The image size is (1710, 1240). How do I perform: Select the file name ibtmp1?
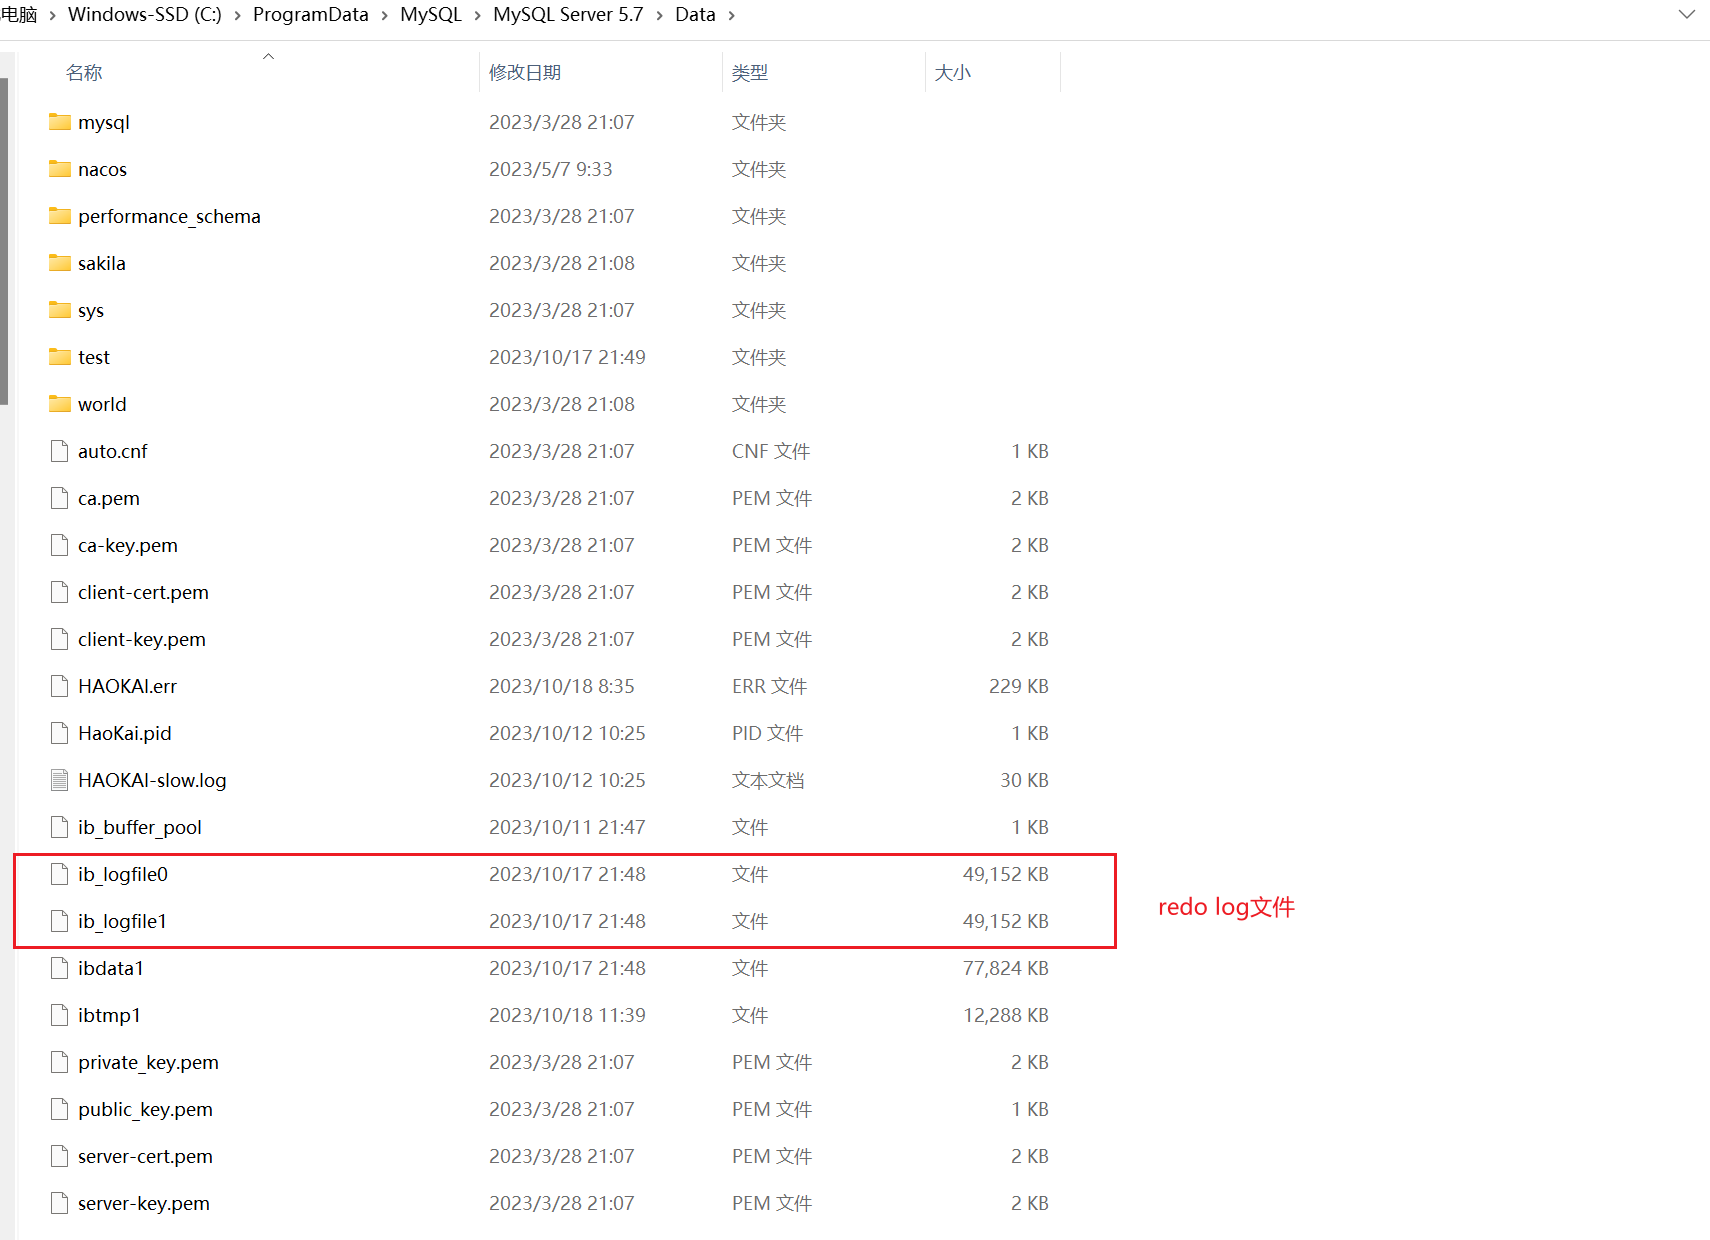pyautogui.click(x=109, y=1015)
